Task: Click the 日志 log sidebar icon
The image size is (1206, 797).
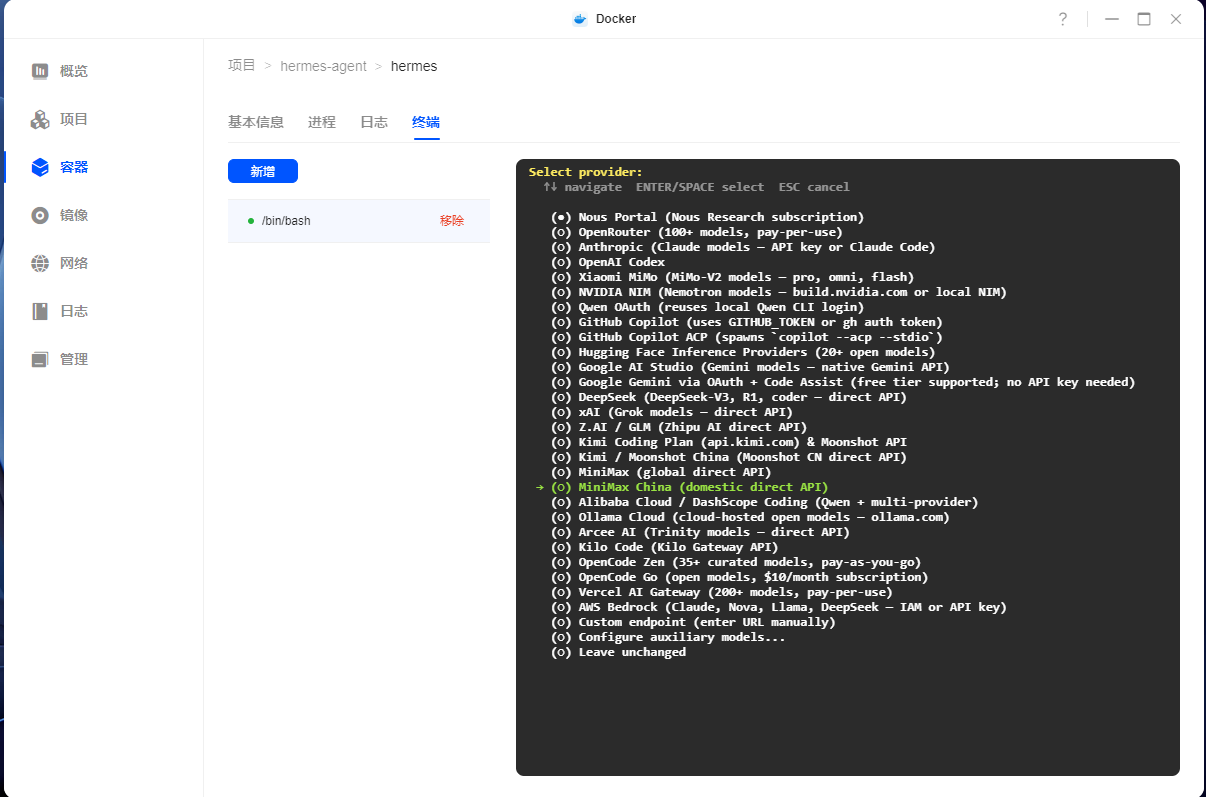Action: click(x=40, y=311)
